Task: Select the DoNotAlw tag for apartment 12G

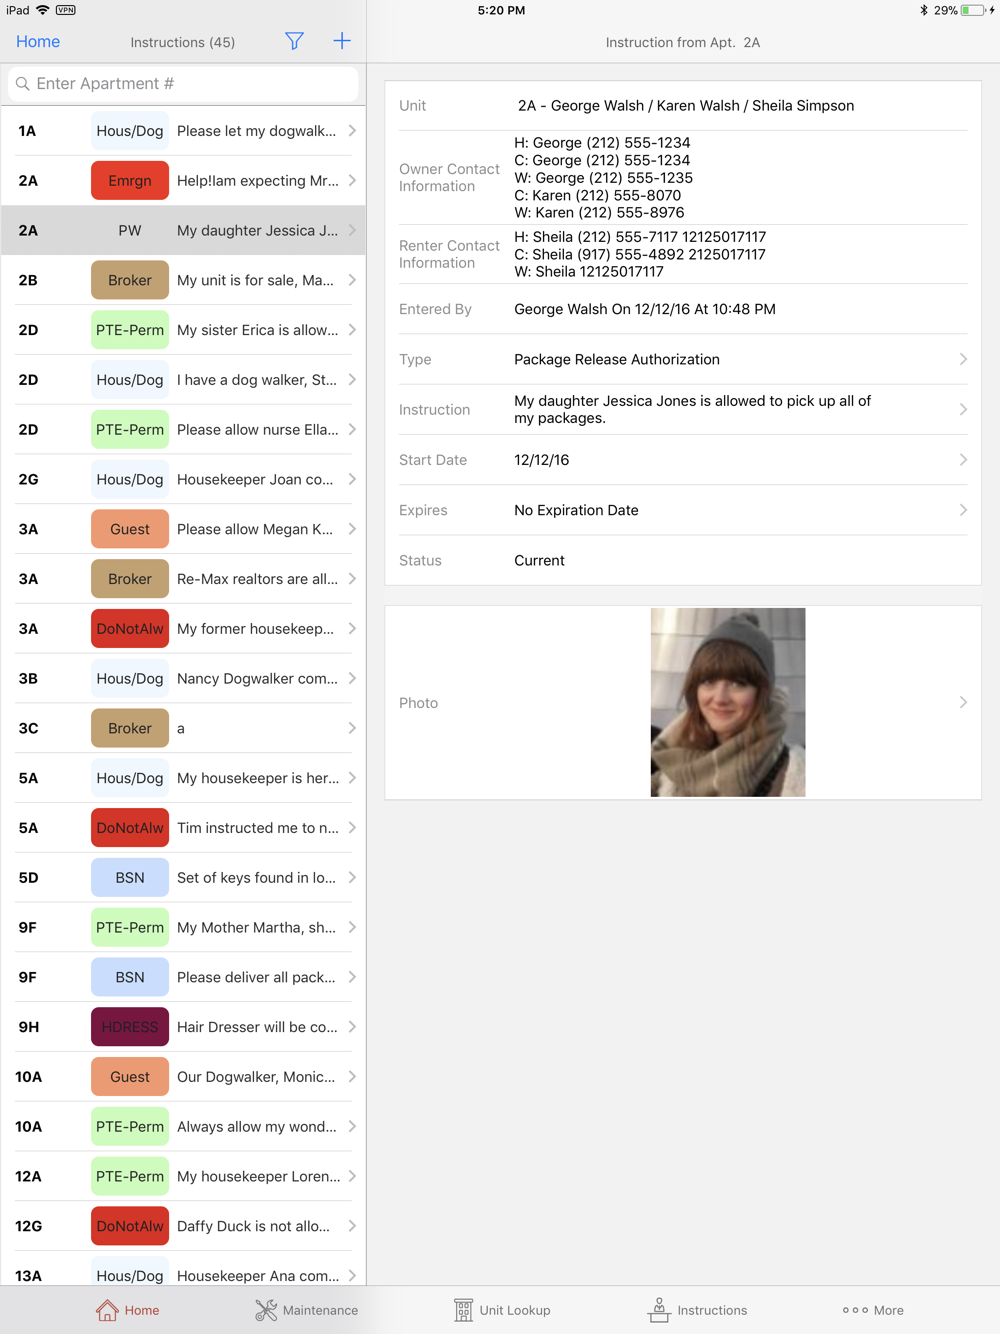Action: click(x=130, y=1226)
